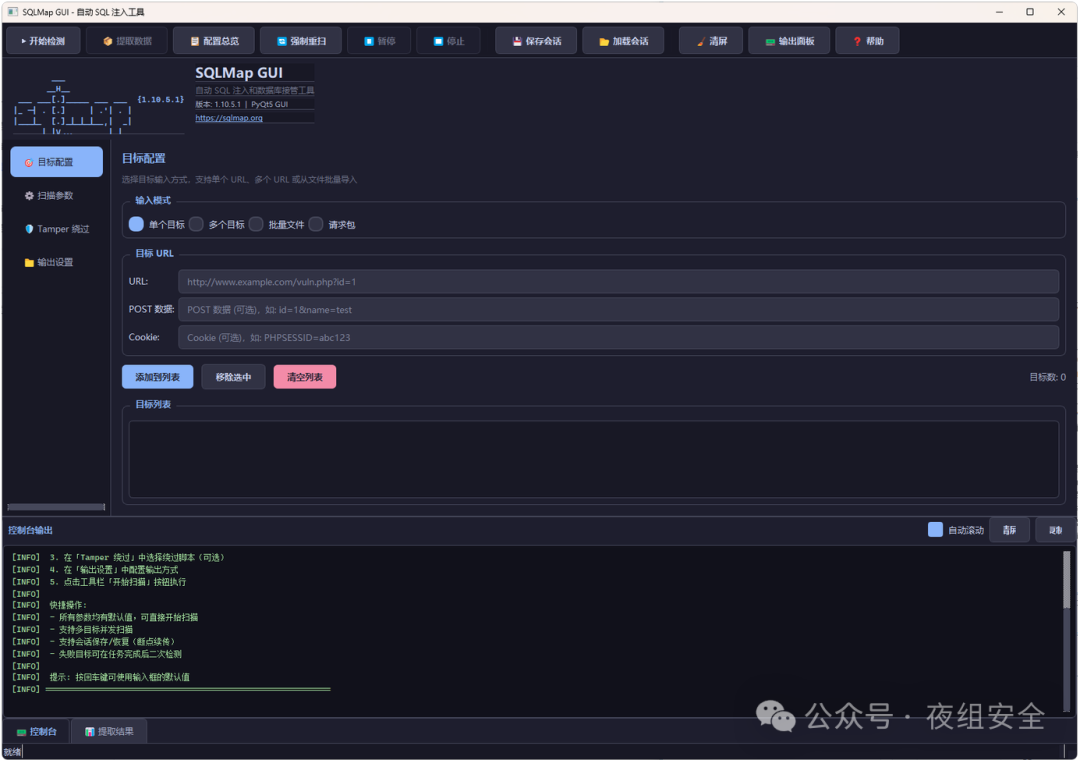Screen dimensions: 1080x760
Task: Click the Cookie input field
Action: [x=619, y=338]
